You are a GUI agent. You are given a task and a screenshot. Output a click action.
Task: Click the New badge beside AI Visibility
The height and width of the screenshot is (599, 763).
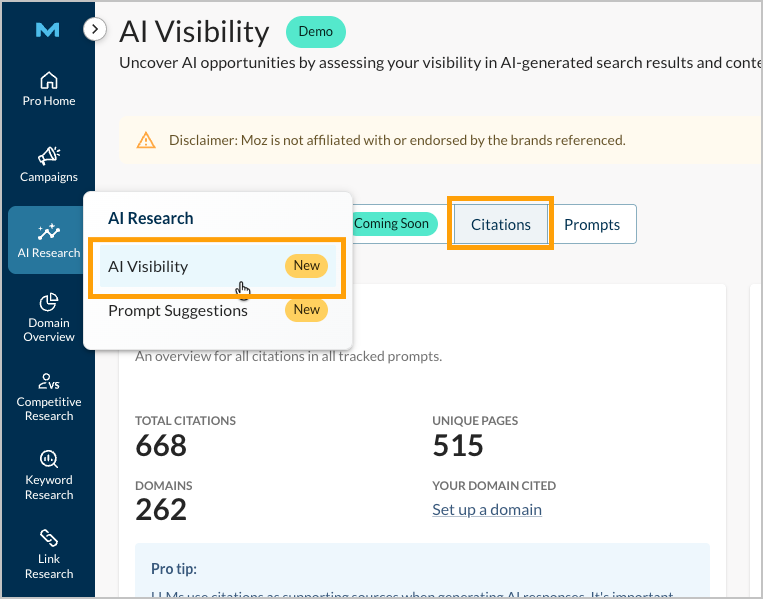click(x=307, y=266)
